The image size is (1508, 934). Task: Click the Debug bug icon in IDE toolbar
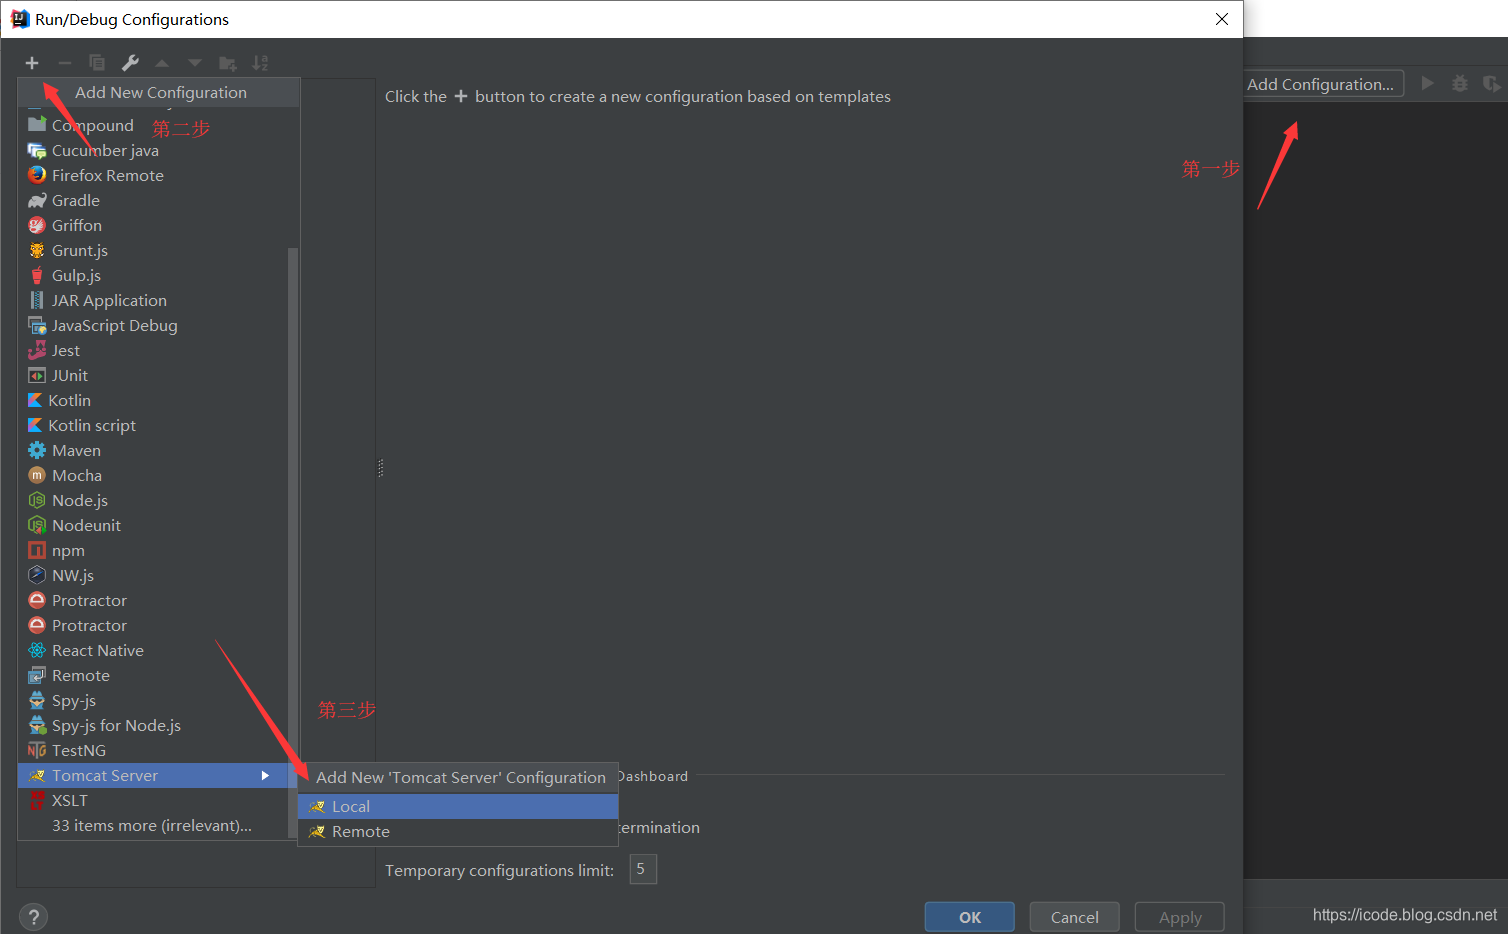click(x=1460, y=83)
